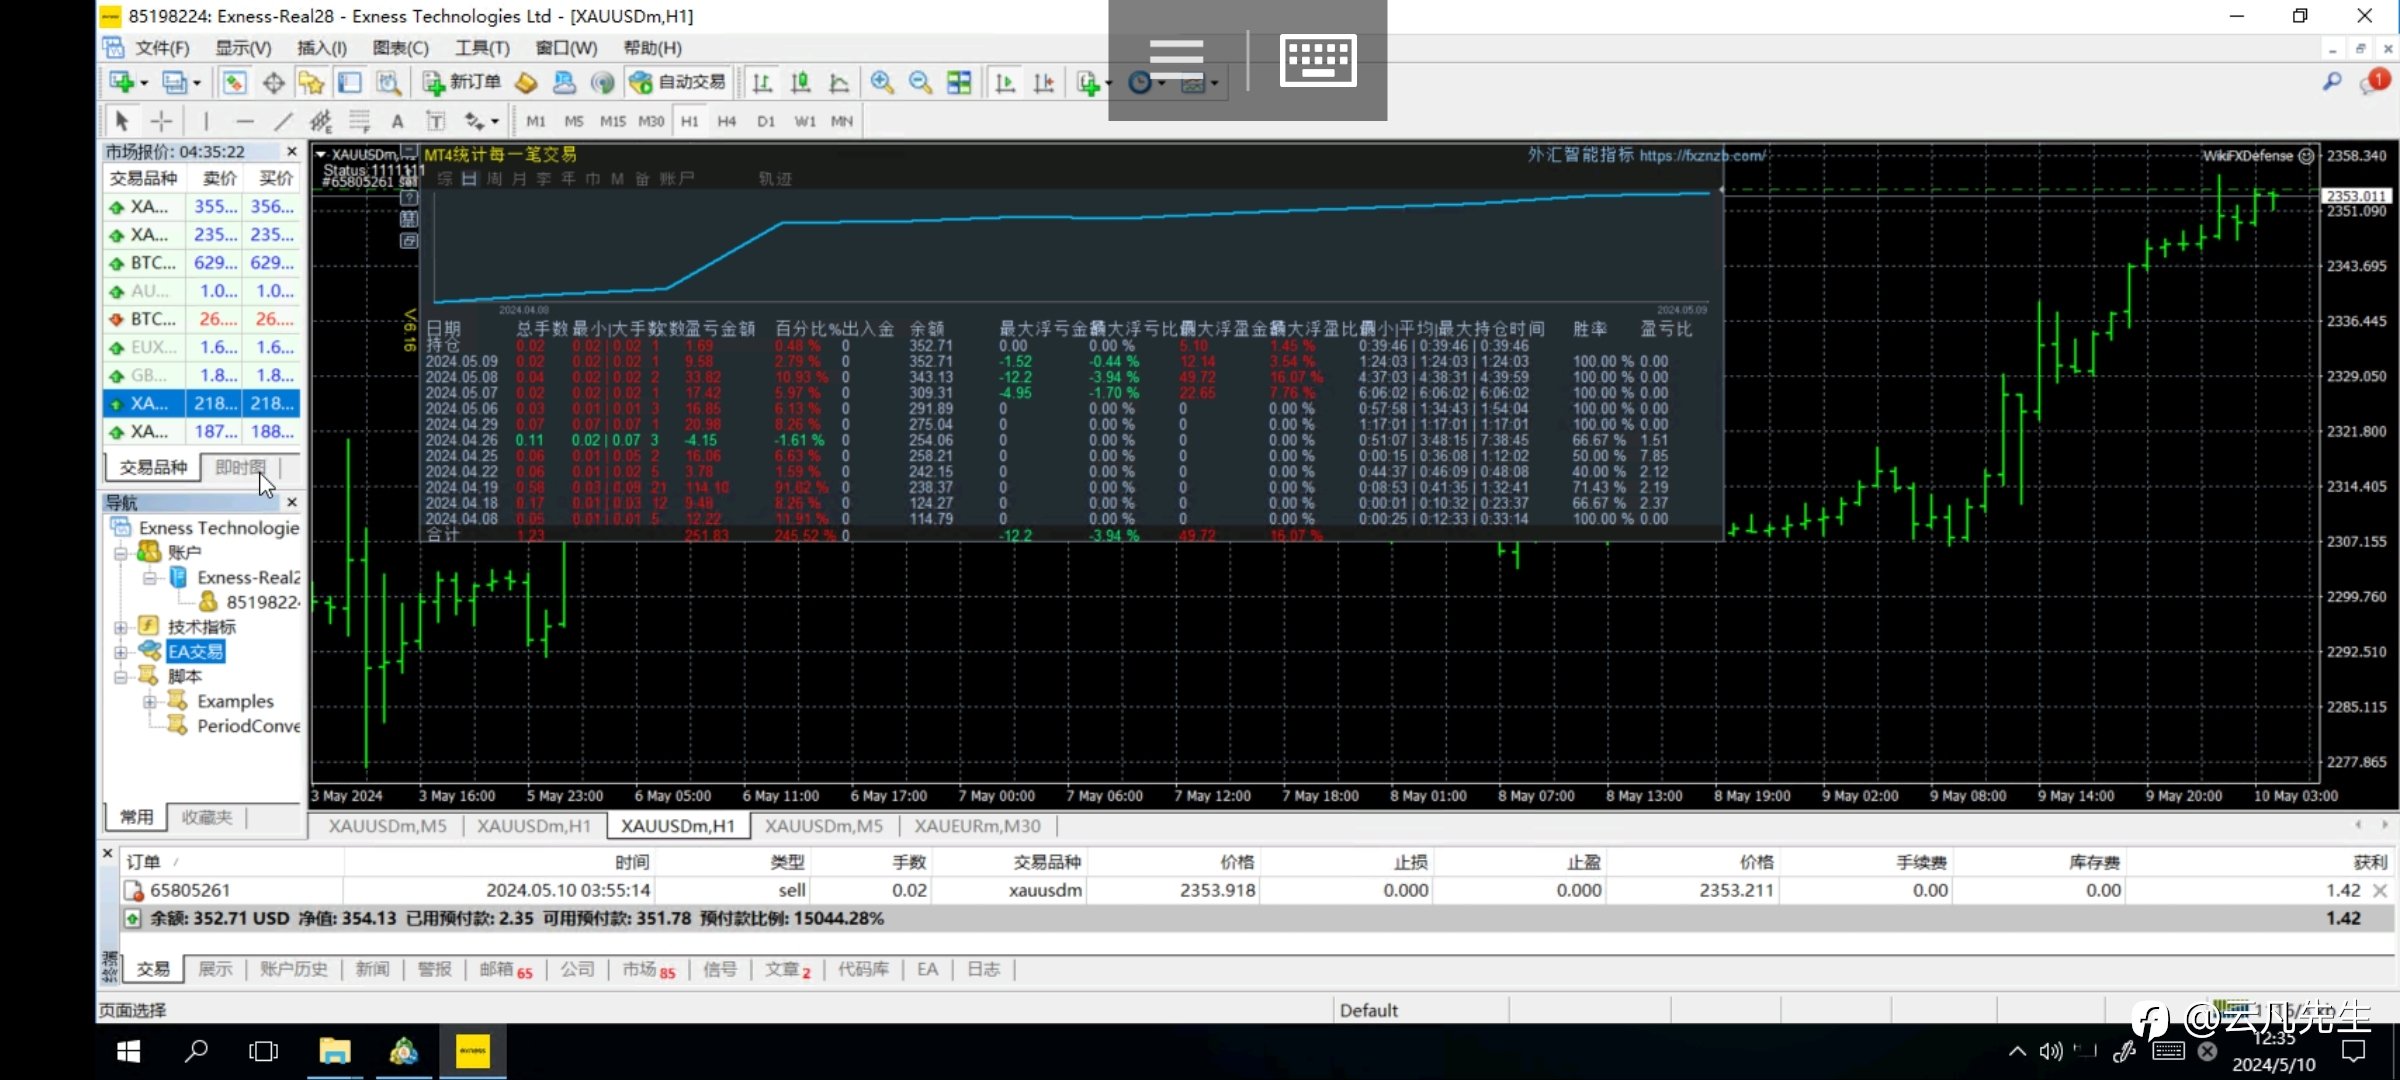Expand the Examples folder in scripts
This screenshot has width=2400, height=1080.
(x=149, y=701)
